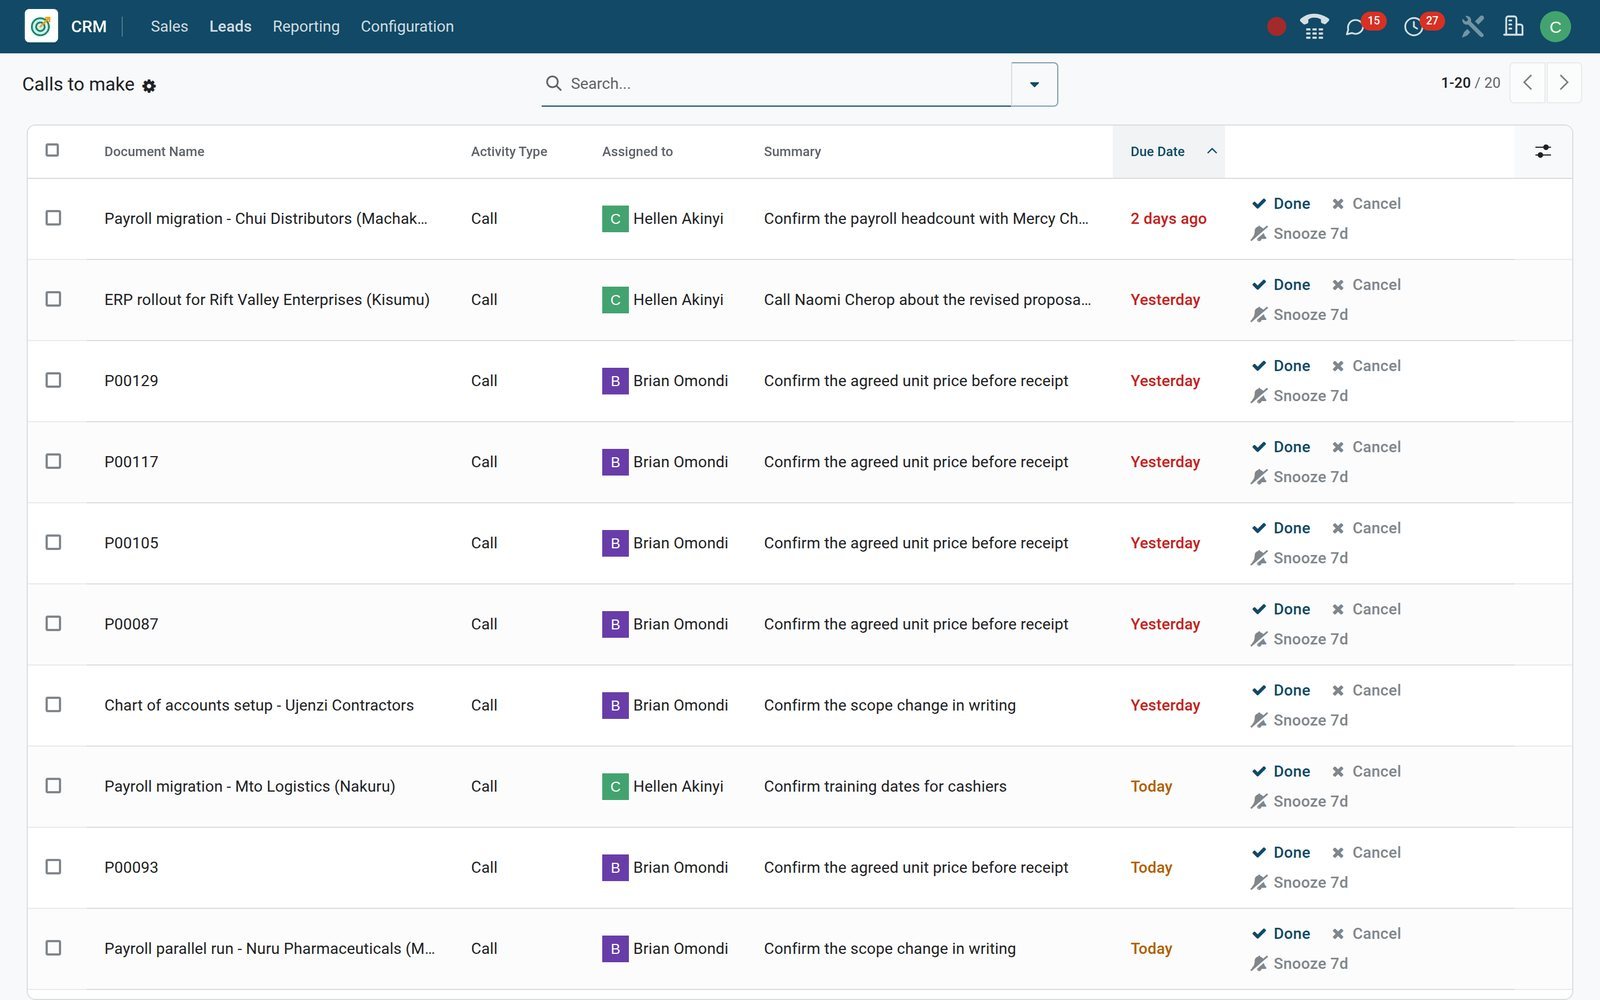Image resolution: width=1600 pixels, height=1000 pixels.
Task: Select the Mto Logistics row checkbox
Action: click(x=53, y=786)
